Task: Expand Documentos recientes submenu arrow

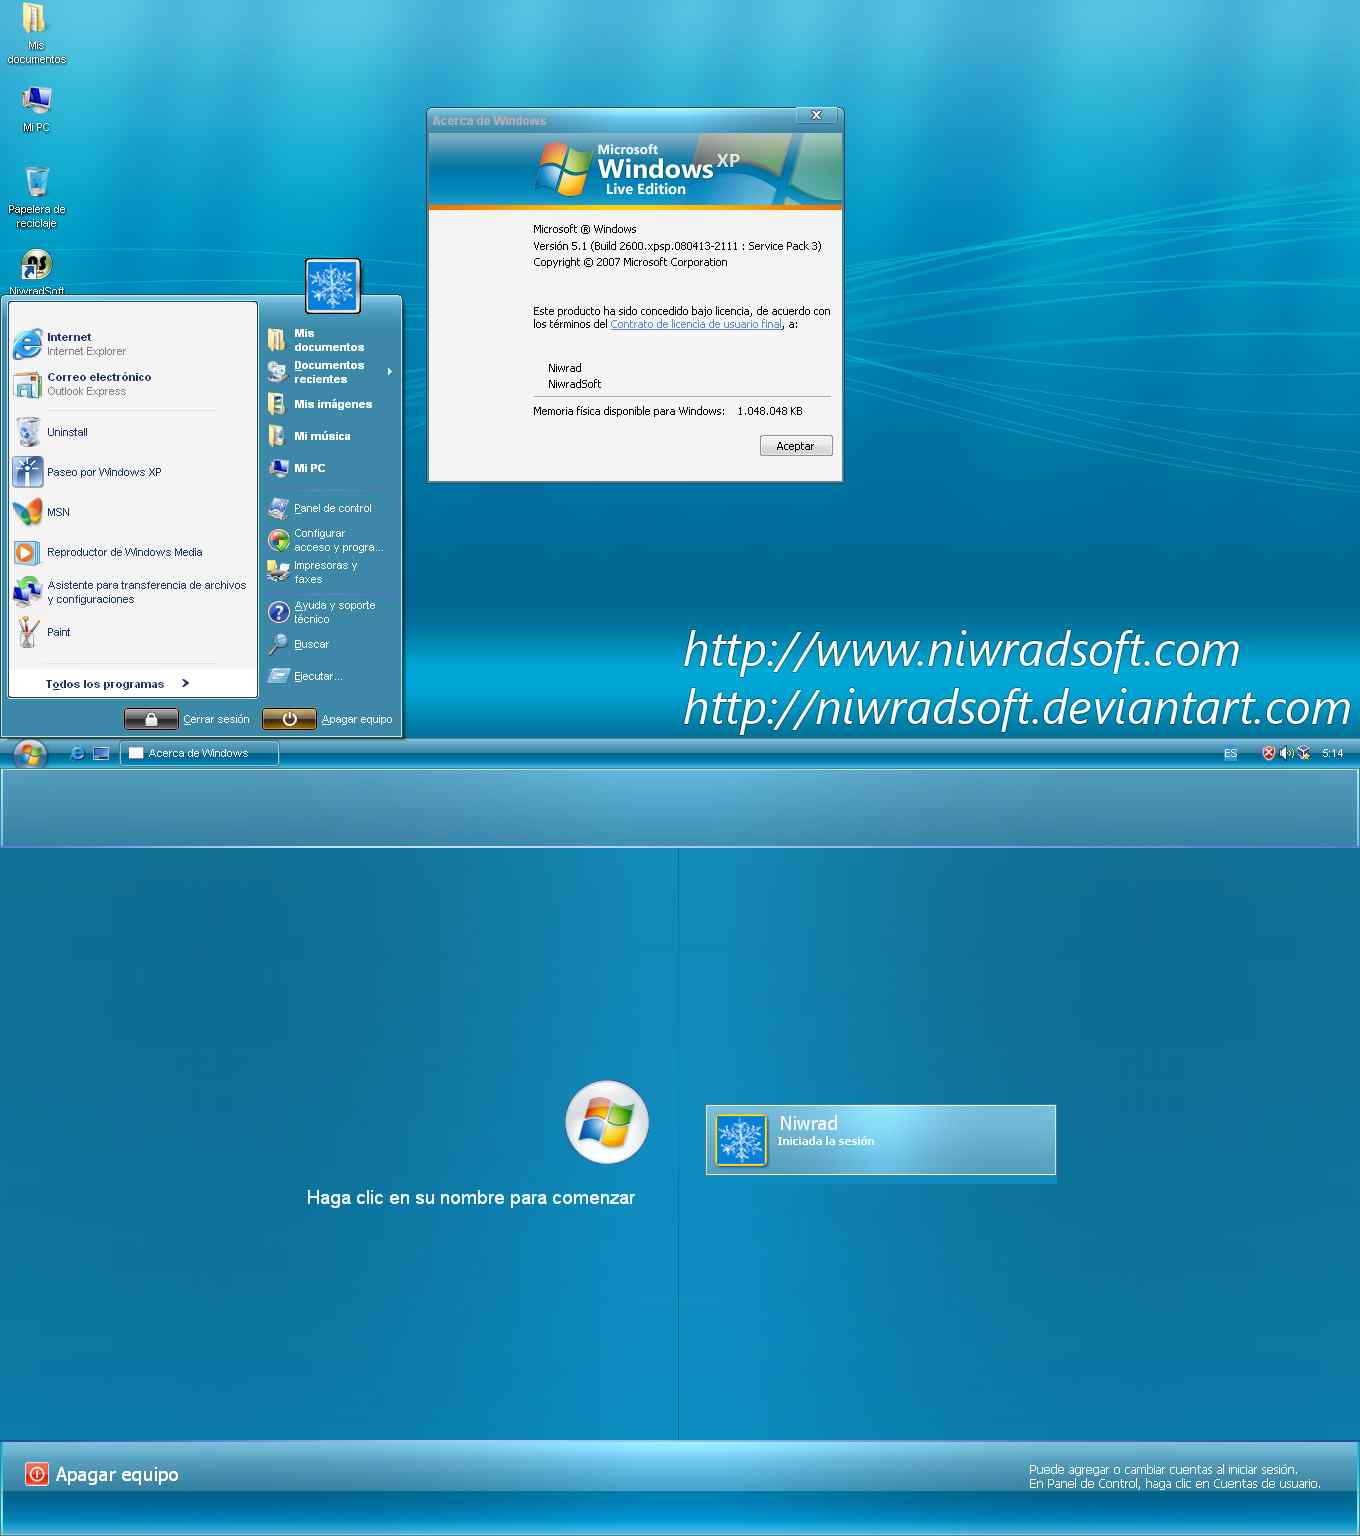Action: (390, 372)
